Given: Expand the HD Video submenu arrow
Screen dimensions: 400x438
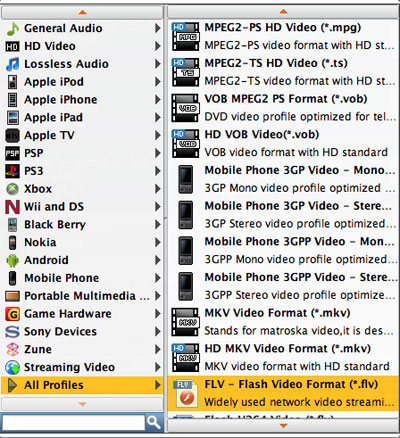Looking at the screenshot, I should [158, 46].
